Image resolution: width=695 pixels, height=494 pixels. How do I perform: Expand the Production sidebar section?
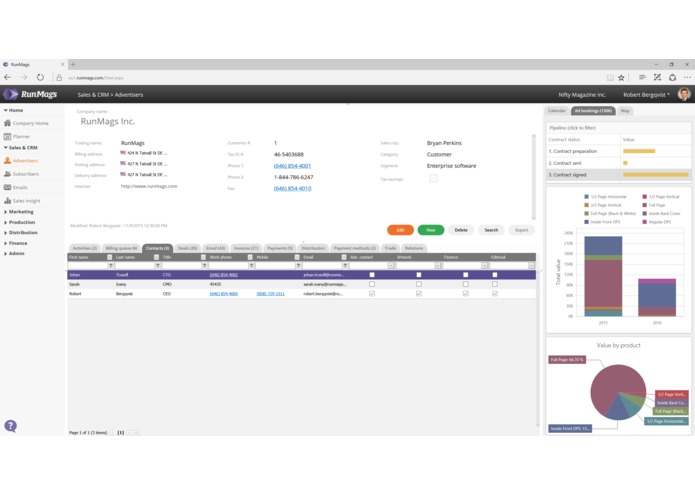(x=6, y=222)
